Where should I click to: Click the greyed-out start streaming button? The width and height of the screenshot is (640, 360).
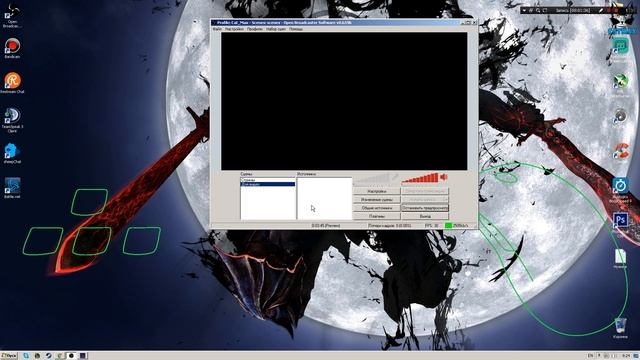tap(425, 191)
